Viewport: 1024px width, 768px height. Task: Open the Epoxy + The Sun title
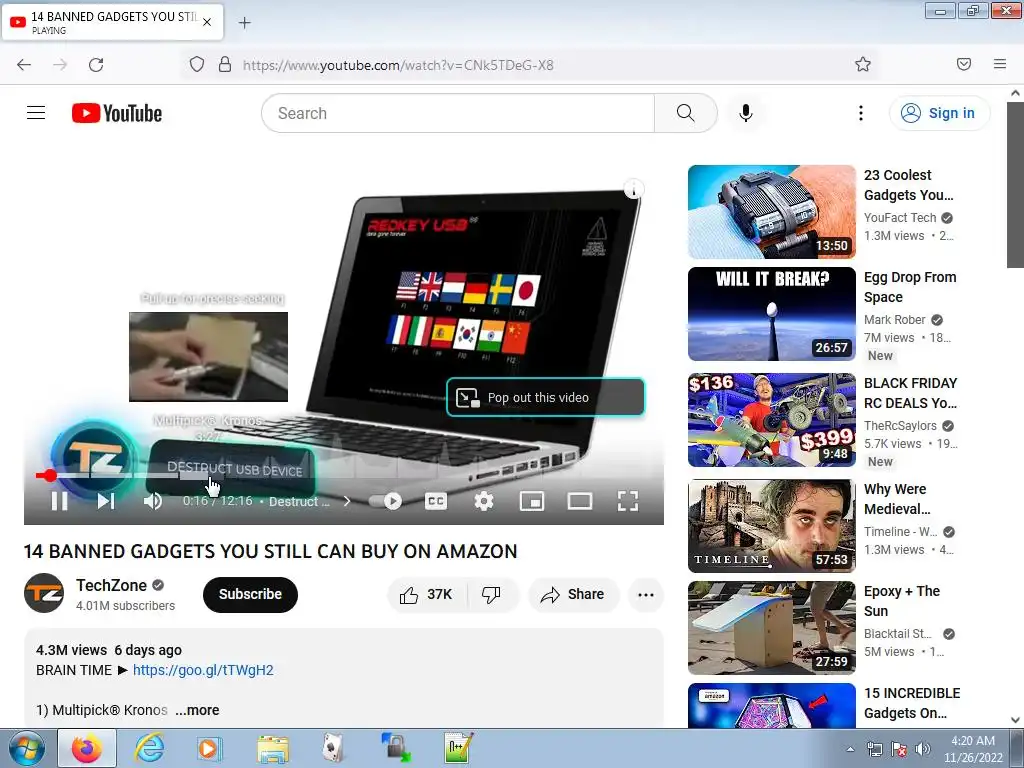[901, 601]
